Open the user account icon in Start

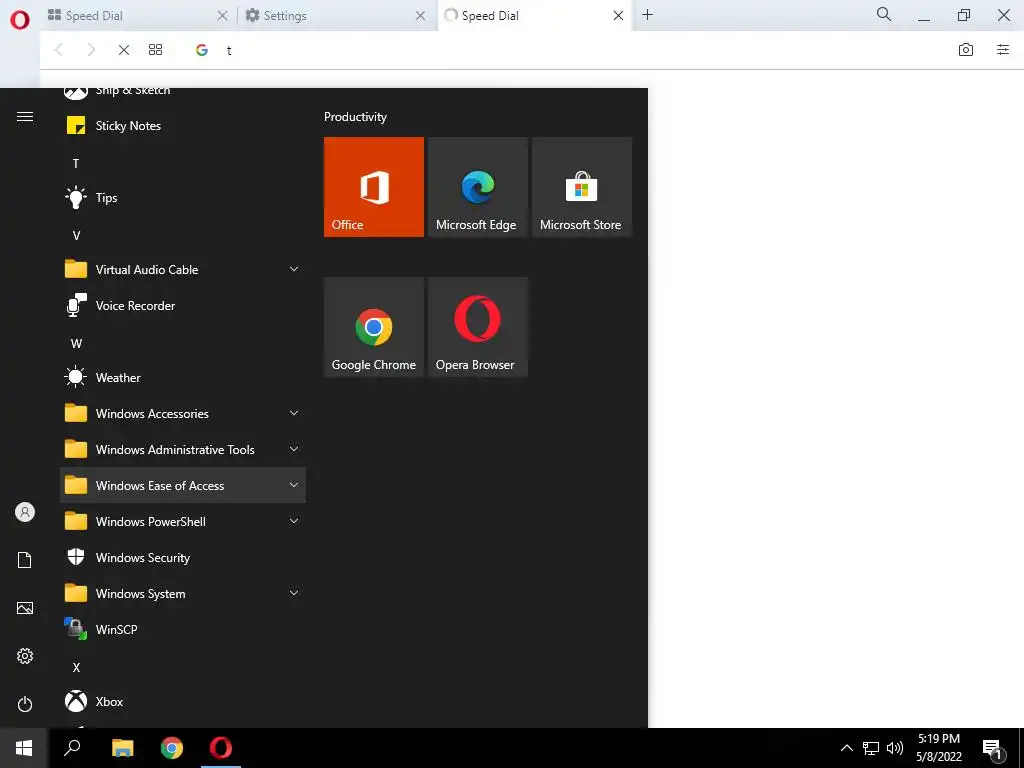pyautogui.click(x=25, y=512)
